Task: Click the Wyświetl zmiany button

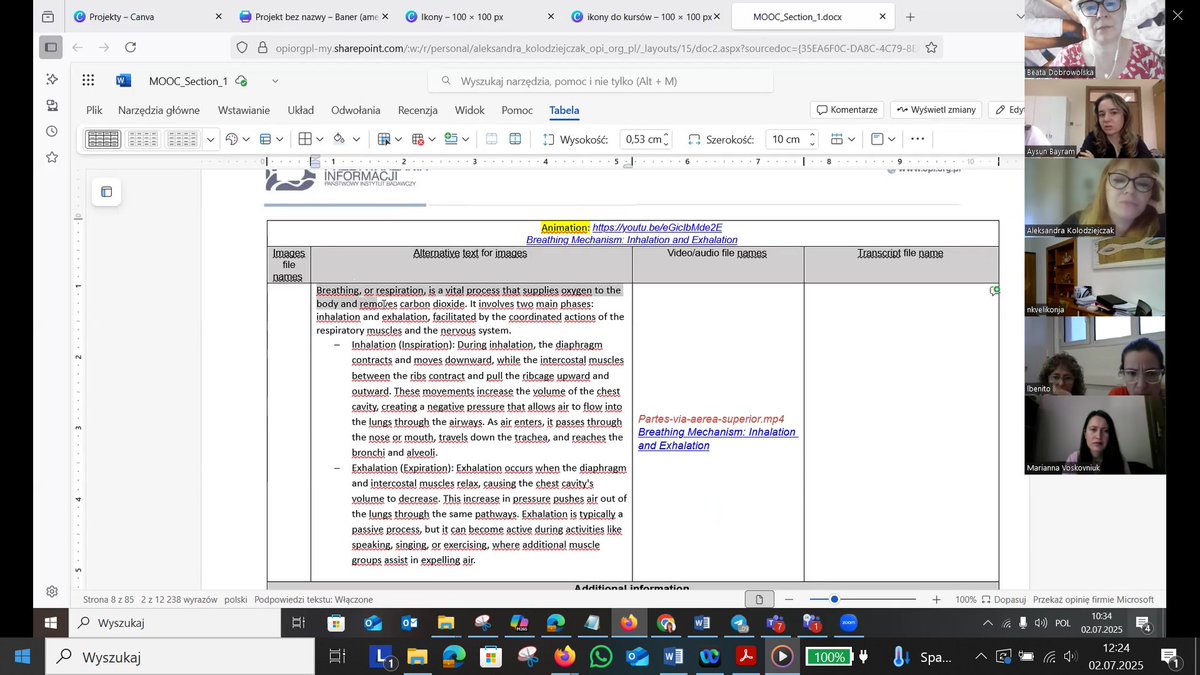Action: pos(936,110)
